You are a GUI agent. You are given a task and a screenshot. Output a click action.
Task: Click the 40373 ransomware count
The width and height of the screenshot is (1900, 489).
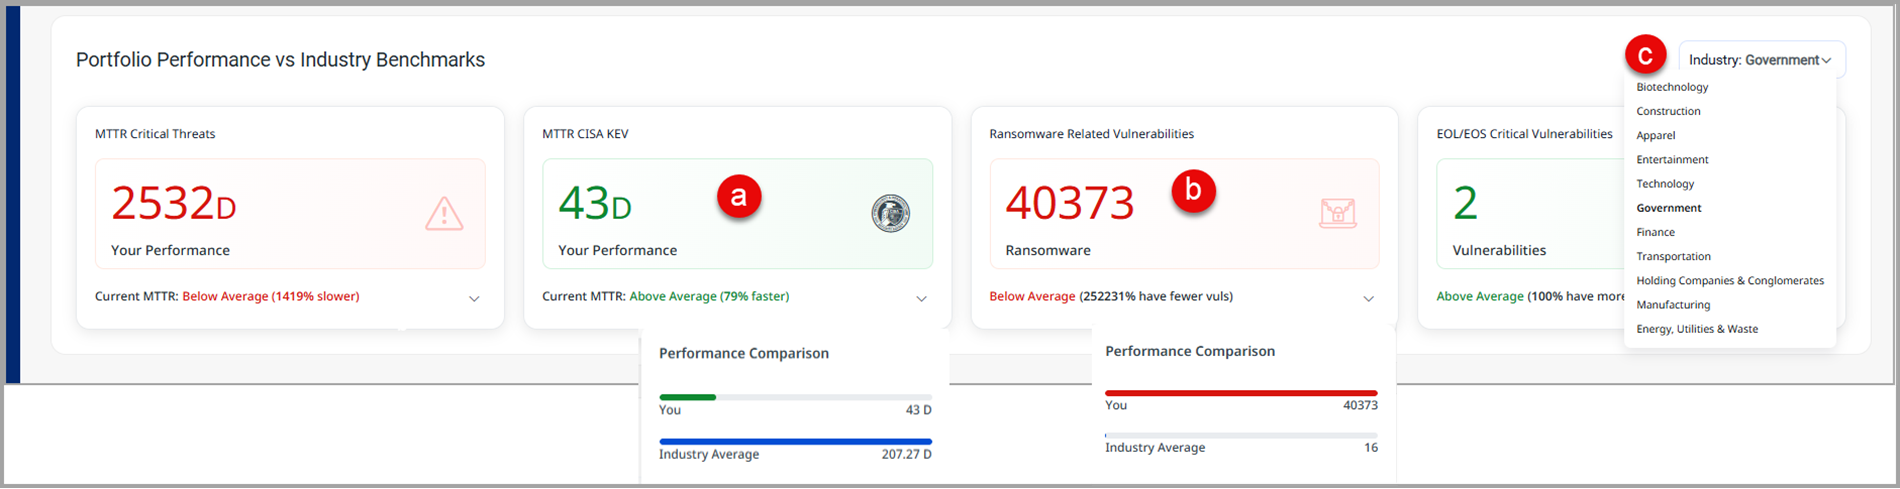pos(1069,204)
